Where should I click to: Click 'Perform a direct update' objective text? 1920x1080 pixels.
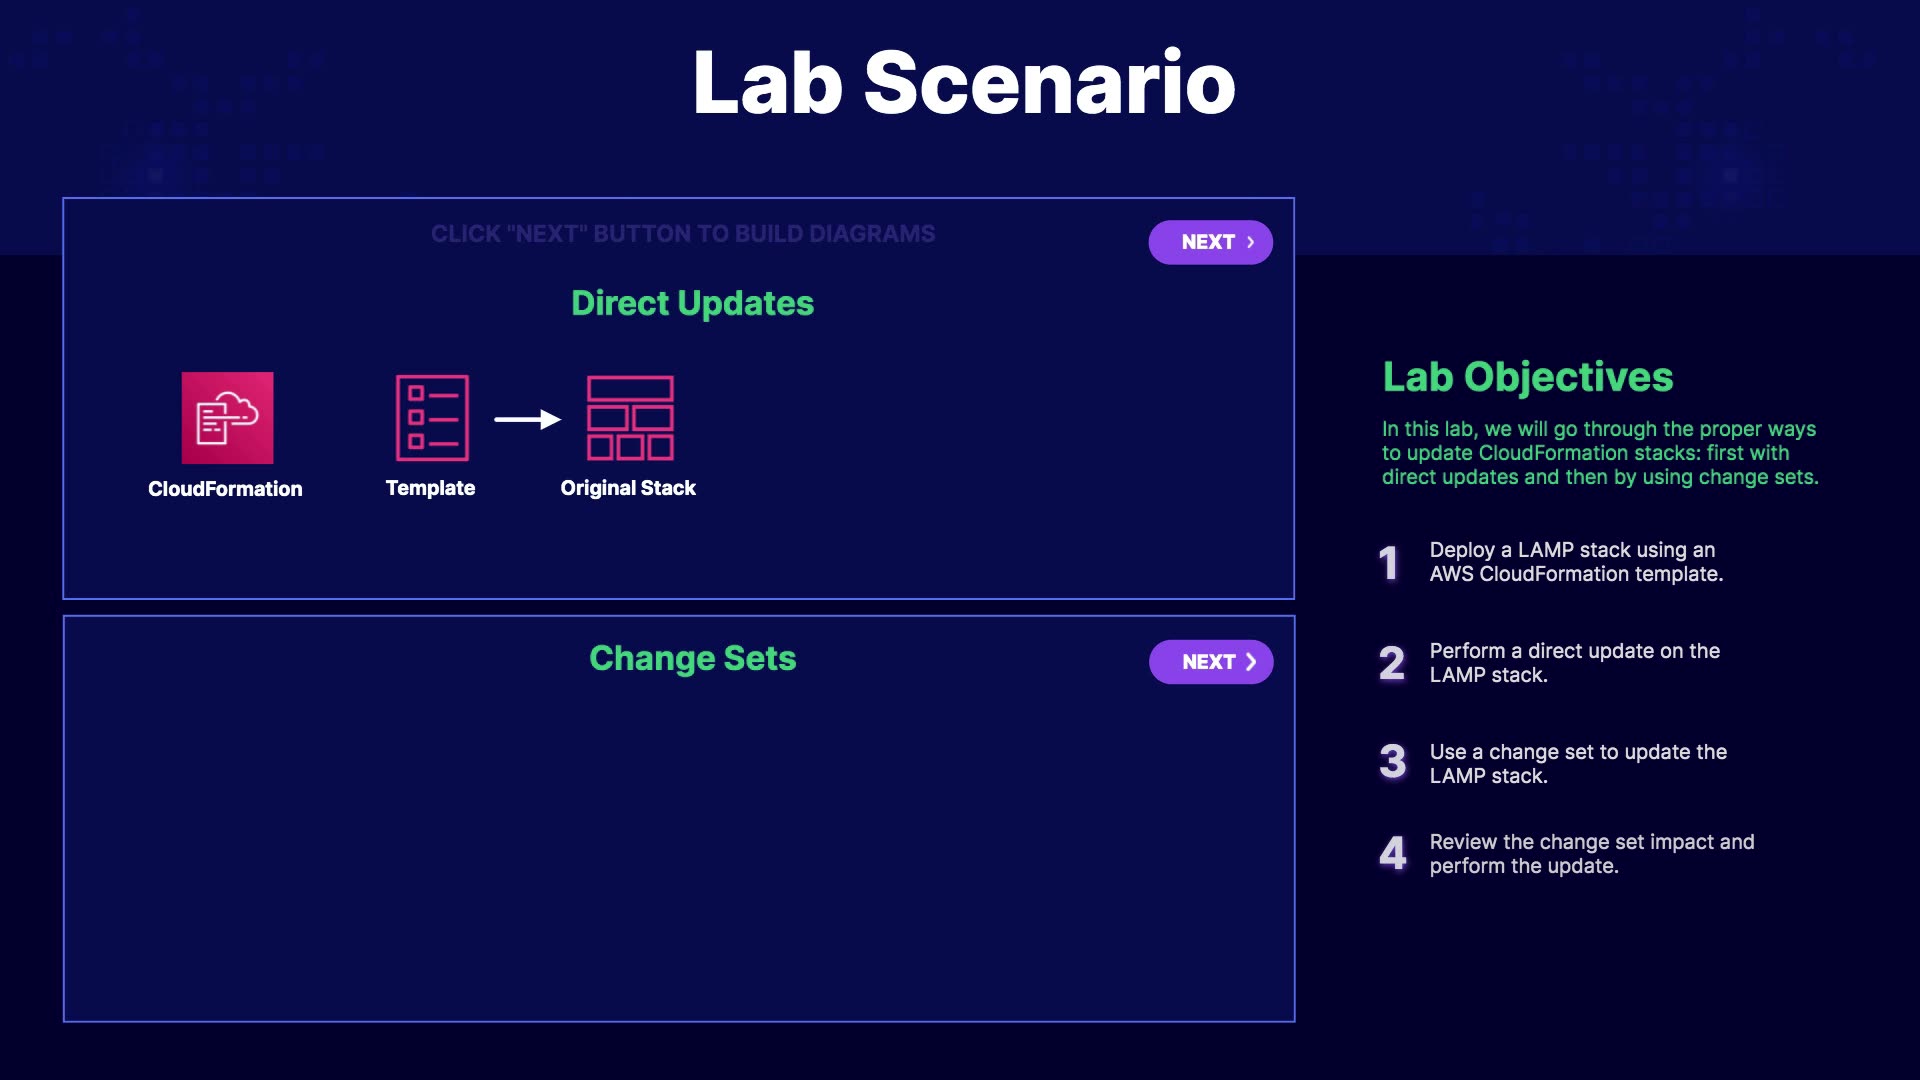coord(1574,663)
